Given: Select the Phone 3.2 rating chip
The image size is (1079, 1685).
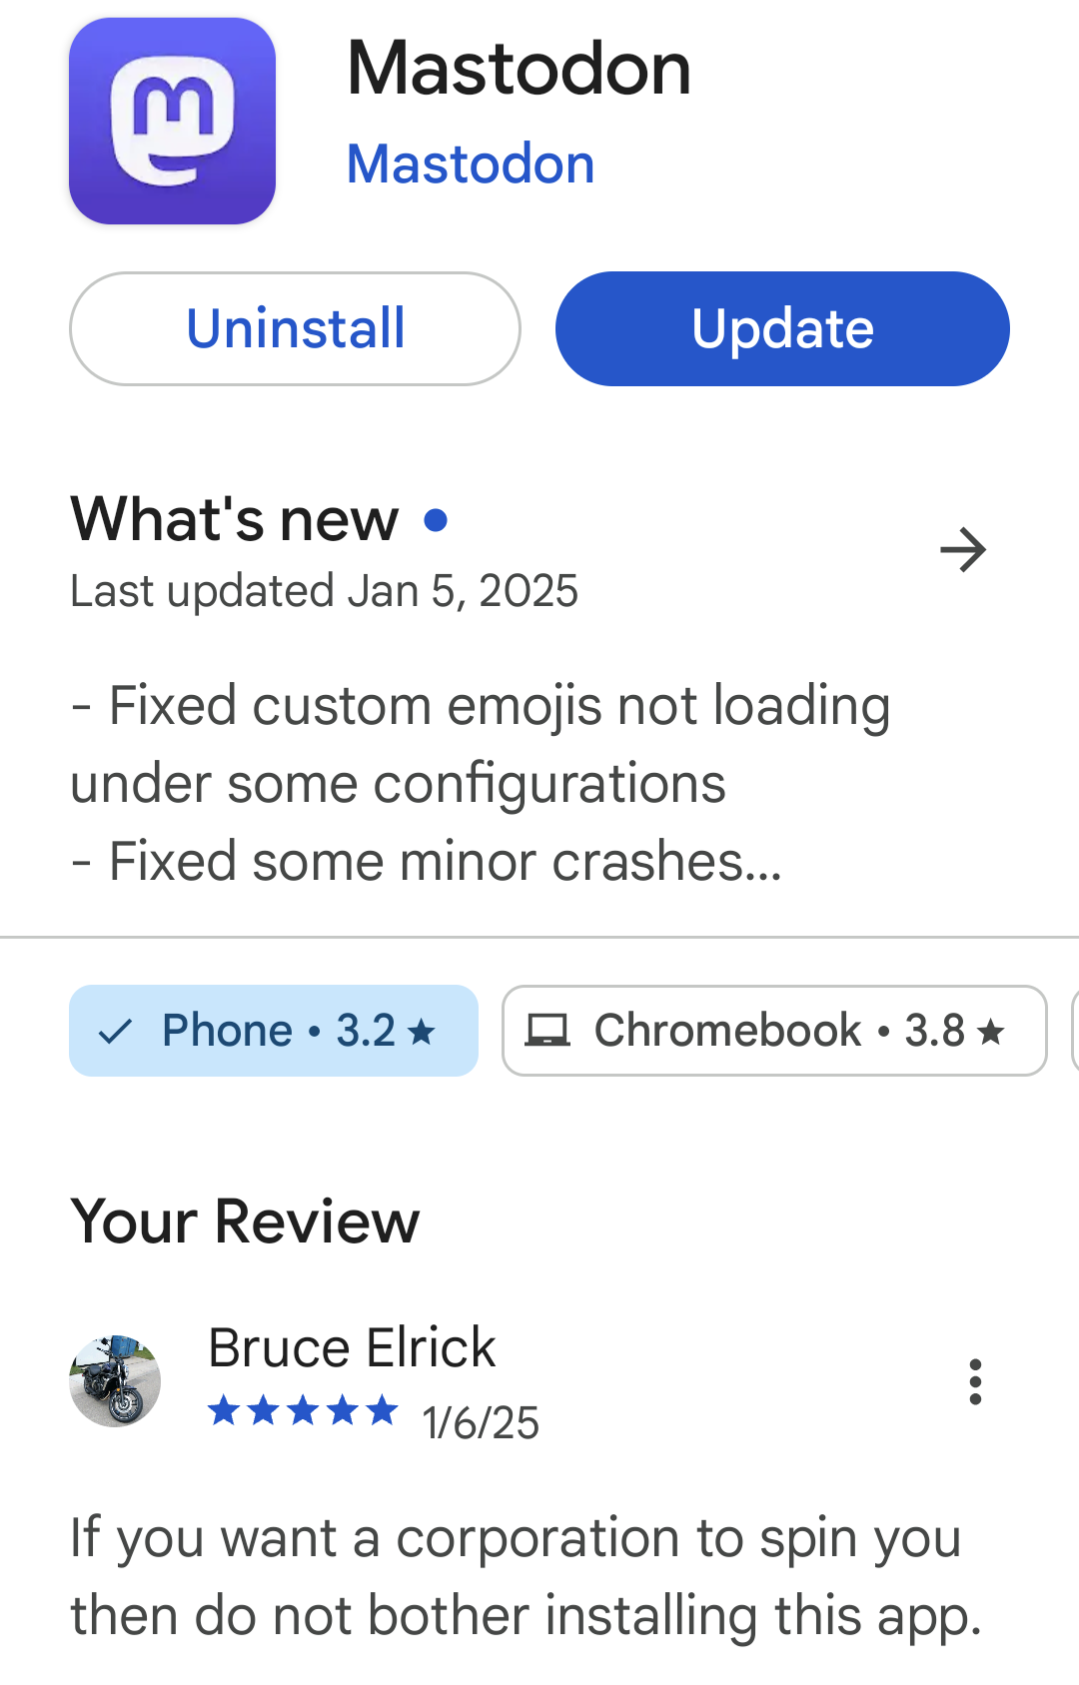Looking at the screenshot, I should pos(273,1031).
